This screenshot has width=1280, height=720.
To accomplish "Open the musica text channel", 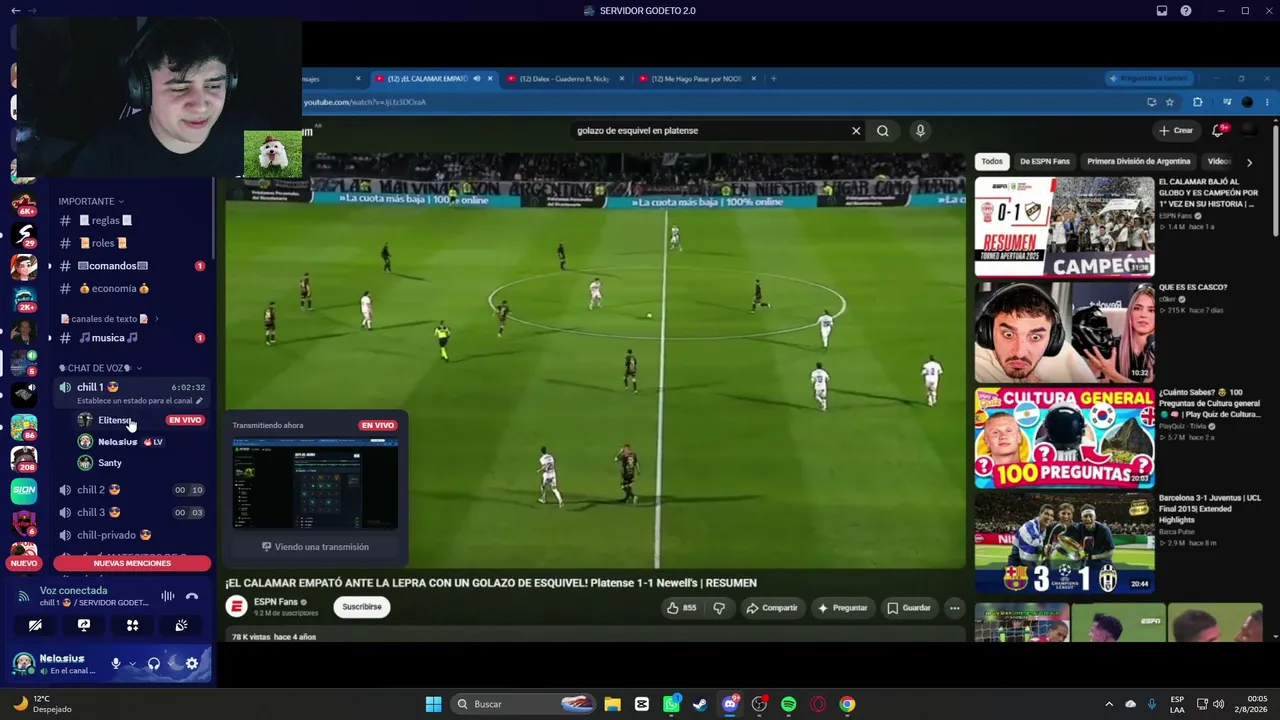I will (x=131, y=338).
